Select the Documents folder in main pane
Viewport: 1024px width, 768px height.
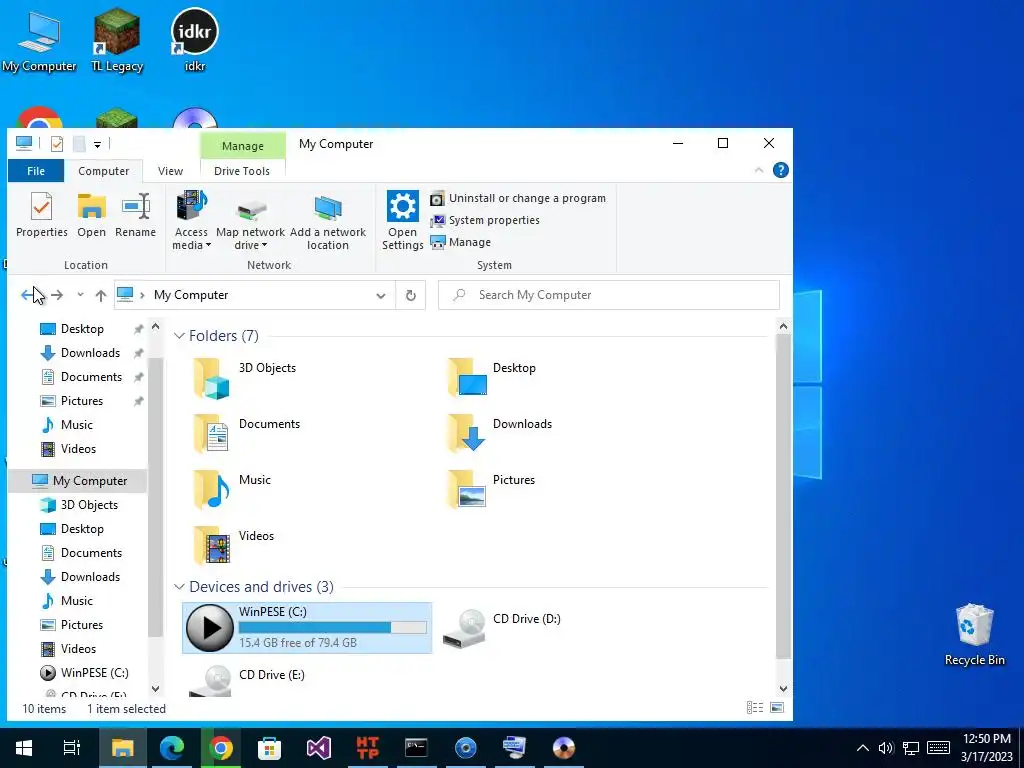tap(247, 434)
